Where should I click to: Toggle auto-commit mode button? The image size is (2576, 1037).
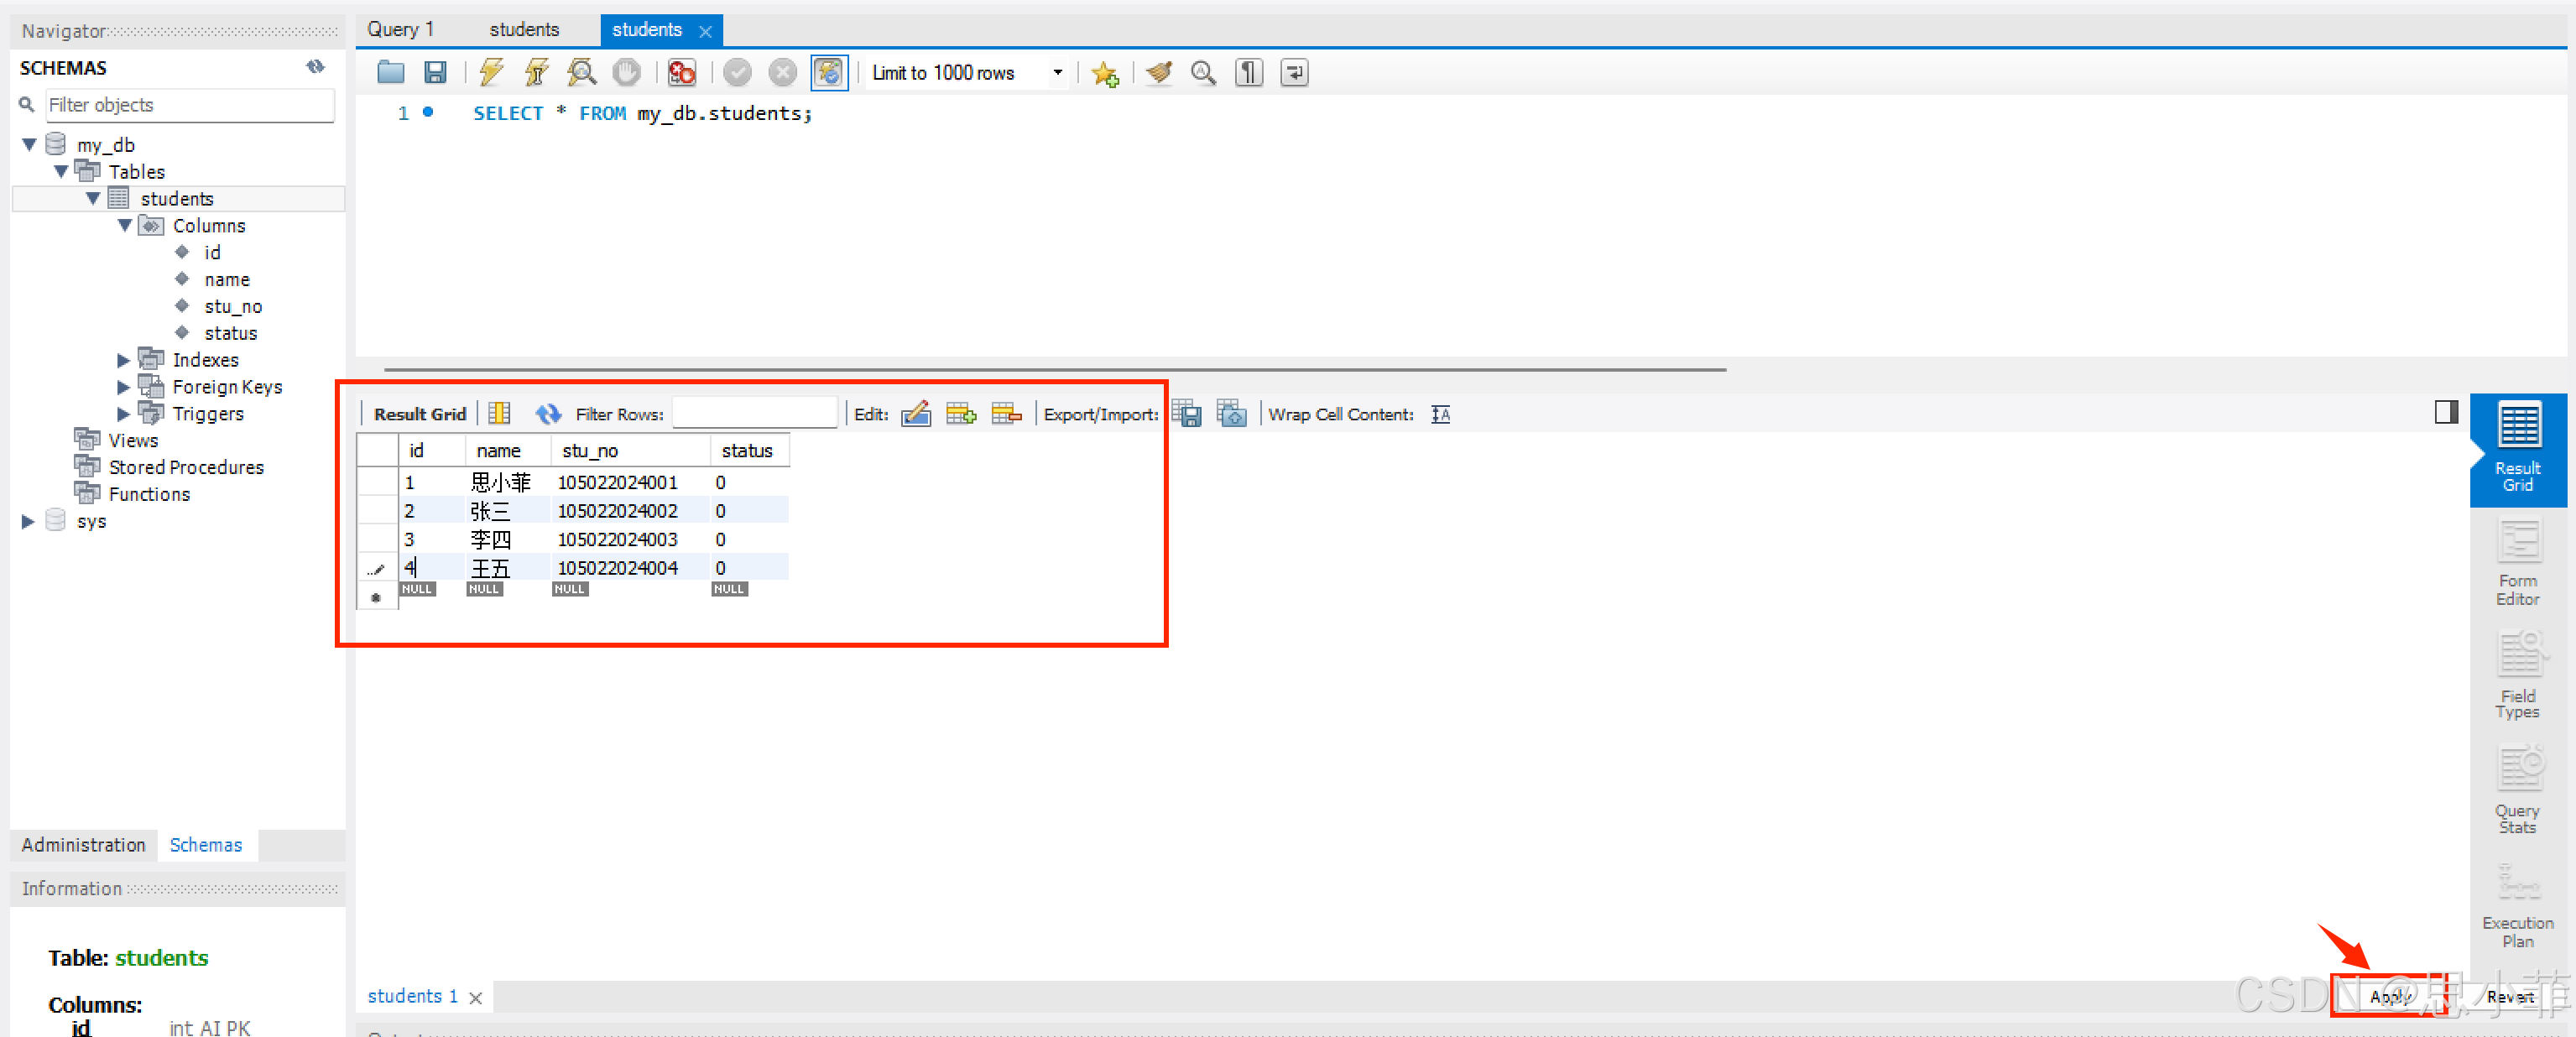point(829,72)
